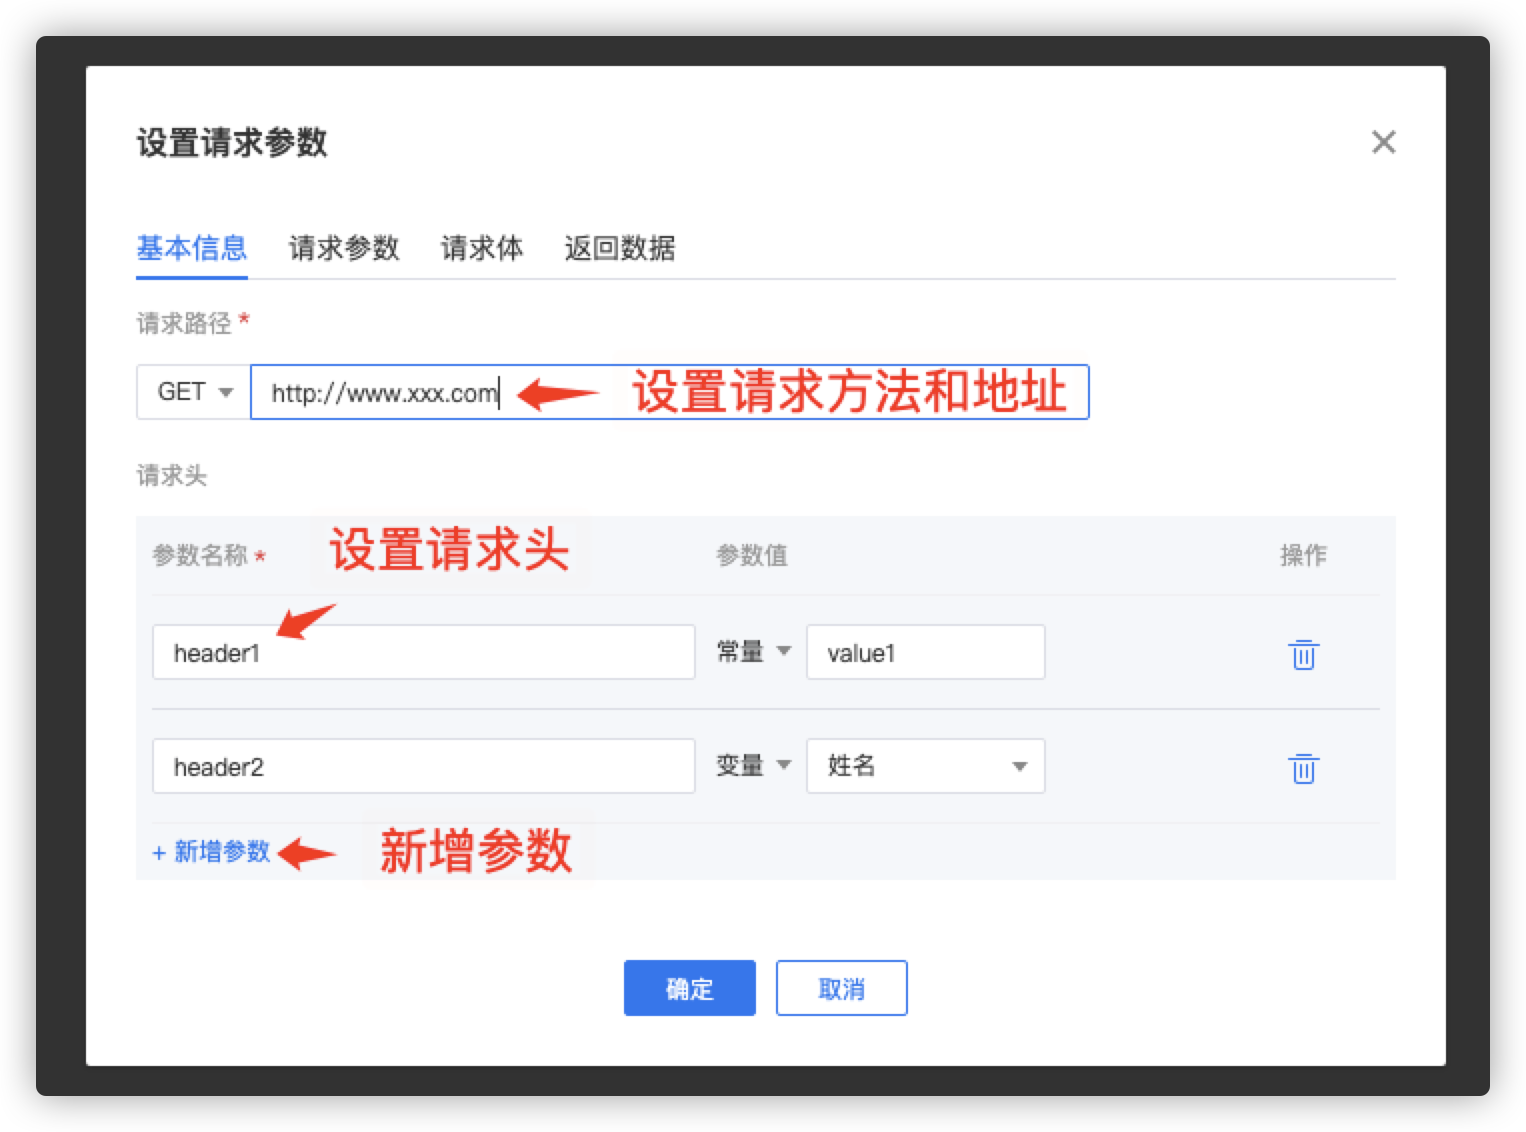Click the 操作 column header
Viewport: 1526px width, 1132px height.
click(x=1303, y=556)
